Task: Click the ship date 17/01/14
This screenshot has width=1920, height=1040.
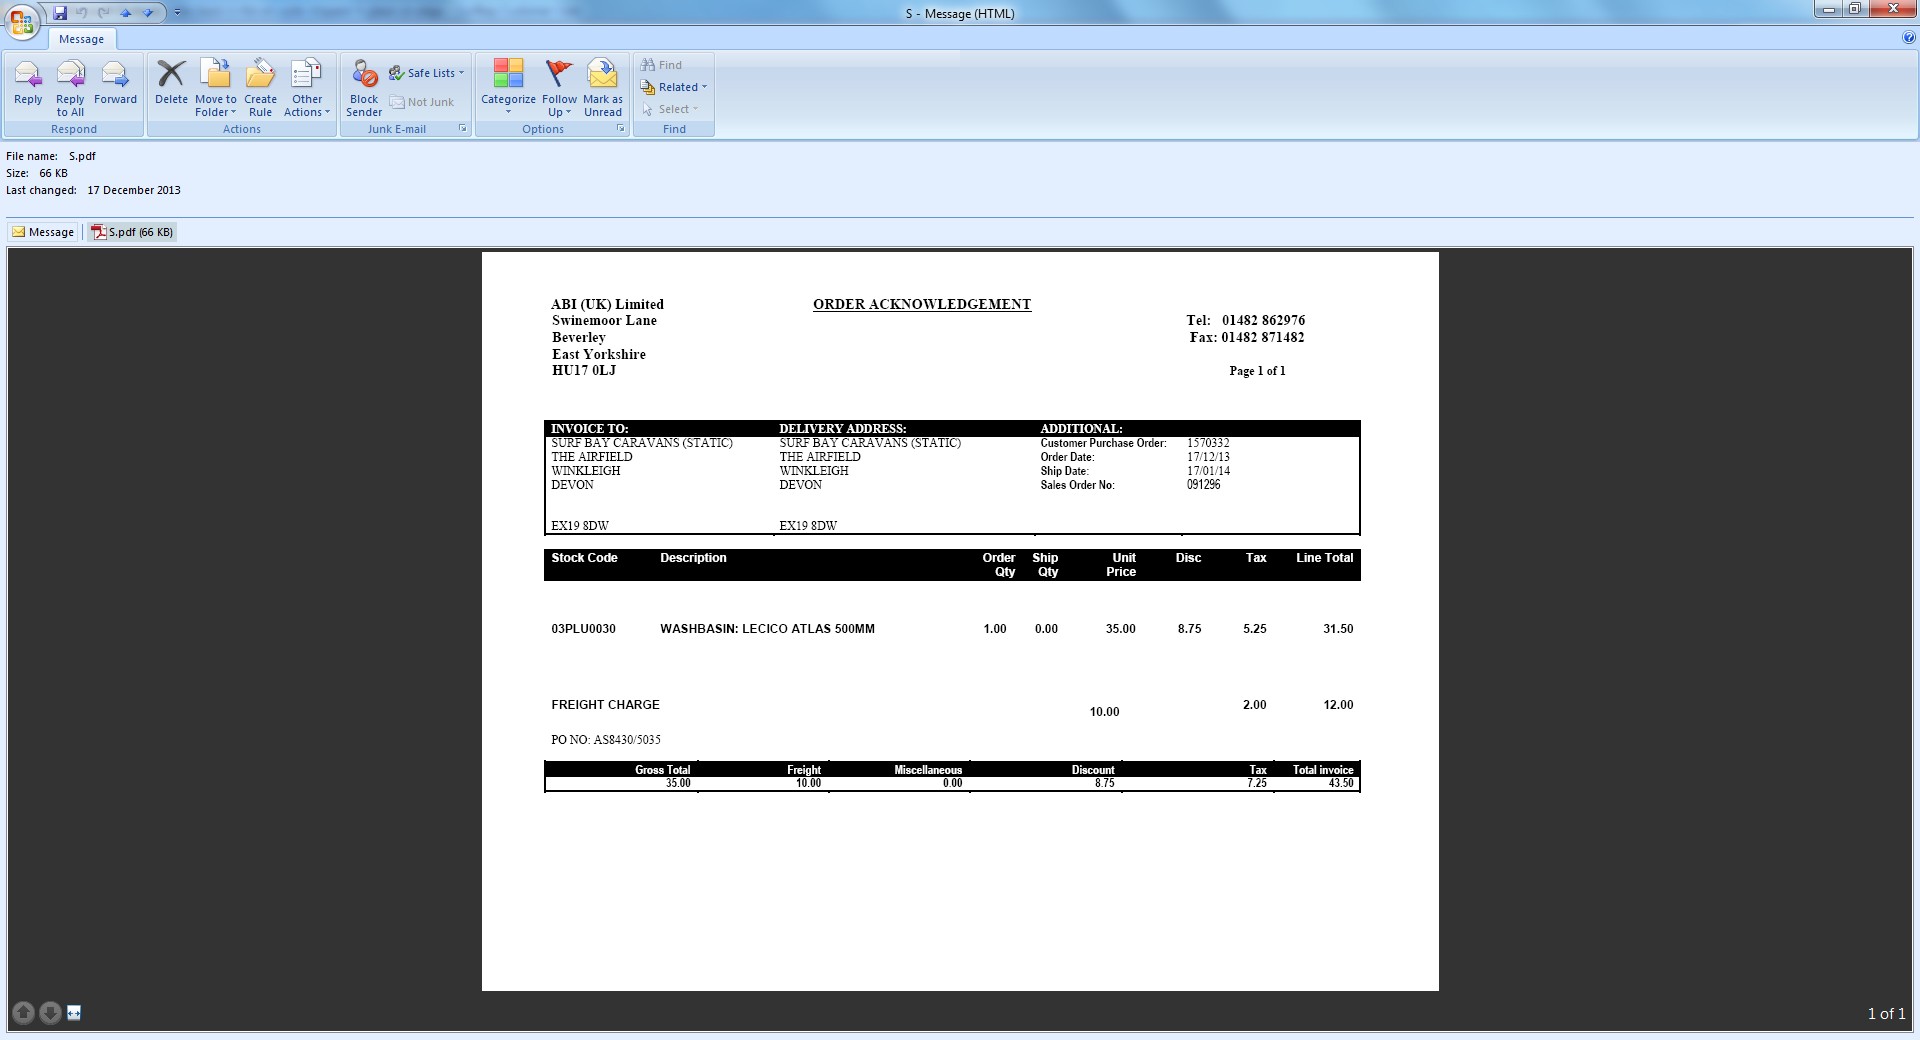Action: pos(1209,471)
